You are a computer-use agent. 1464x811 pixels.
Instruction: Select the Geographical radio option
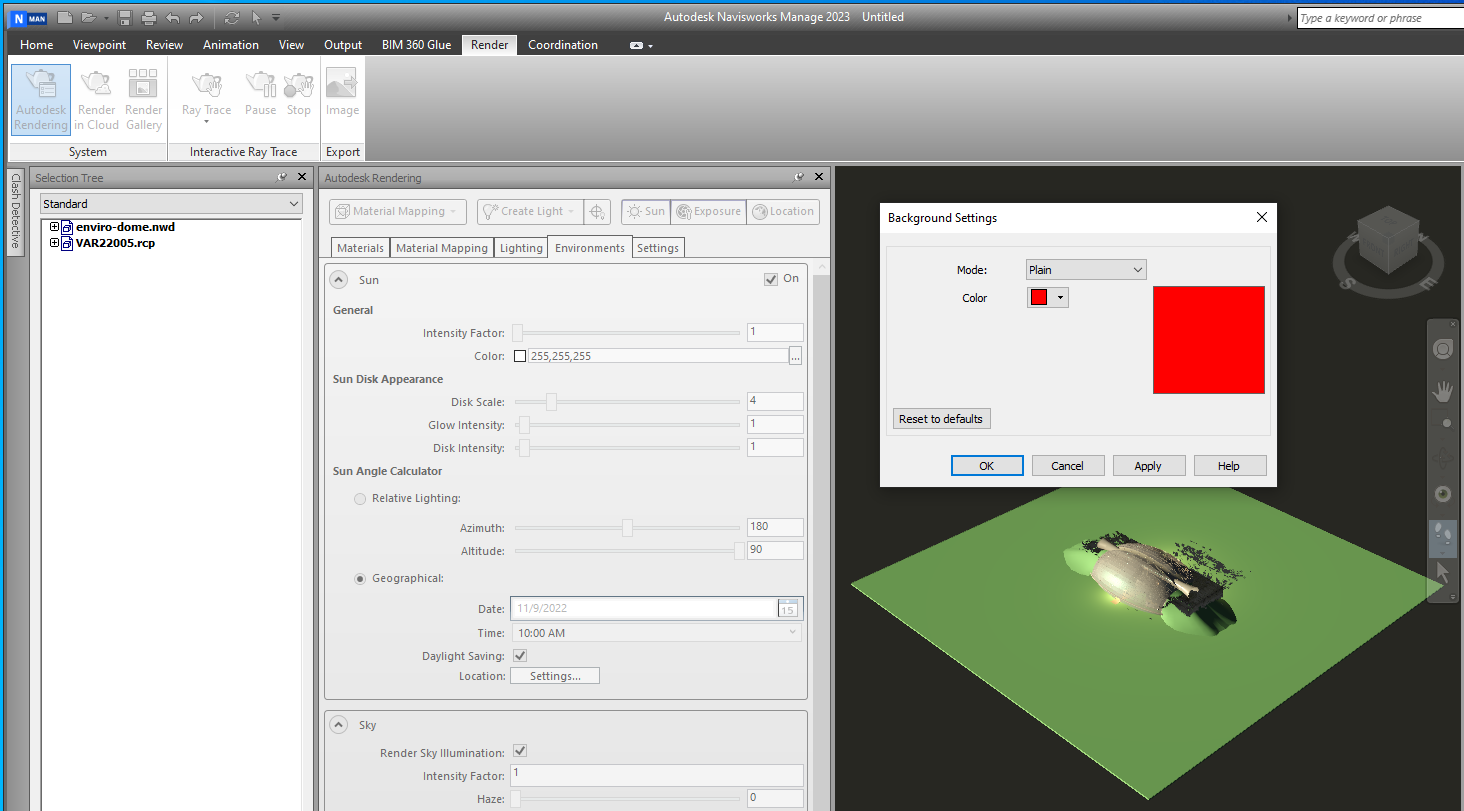pos(360,578)
